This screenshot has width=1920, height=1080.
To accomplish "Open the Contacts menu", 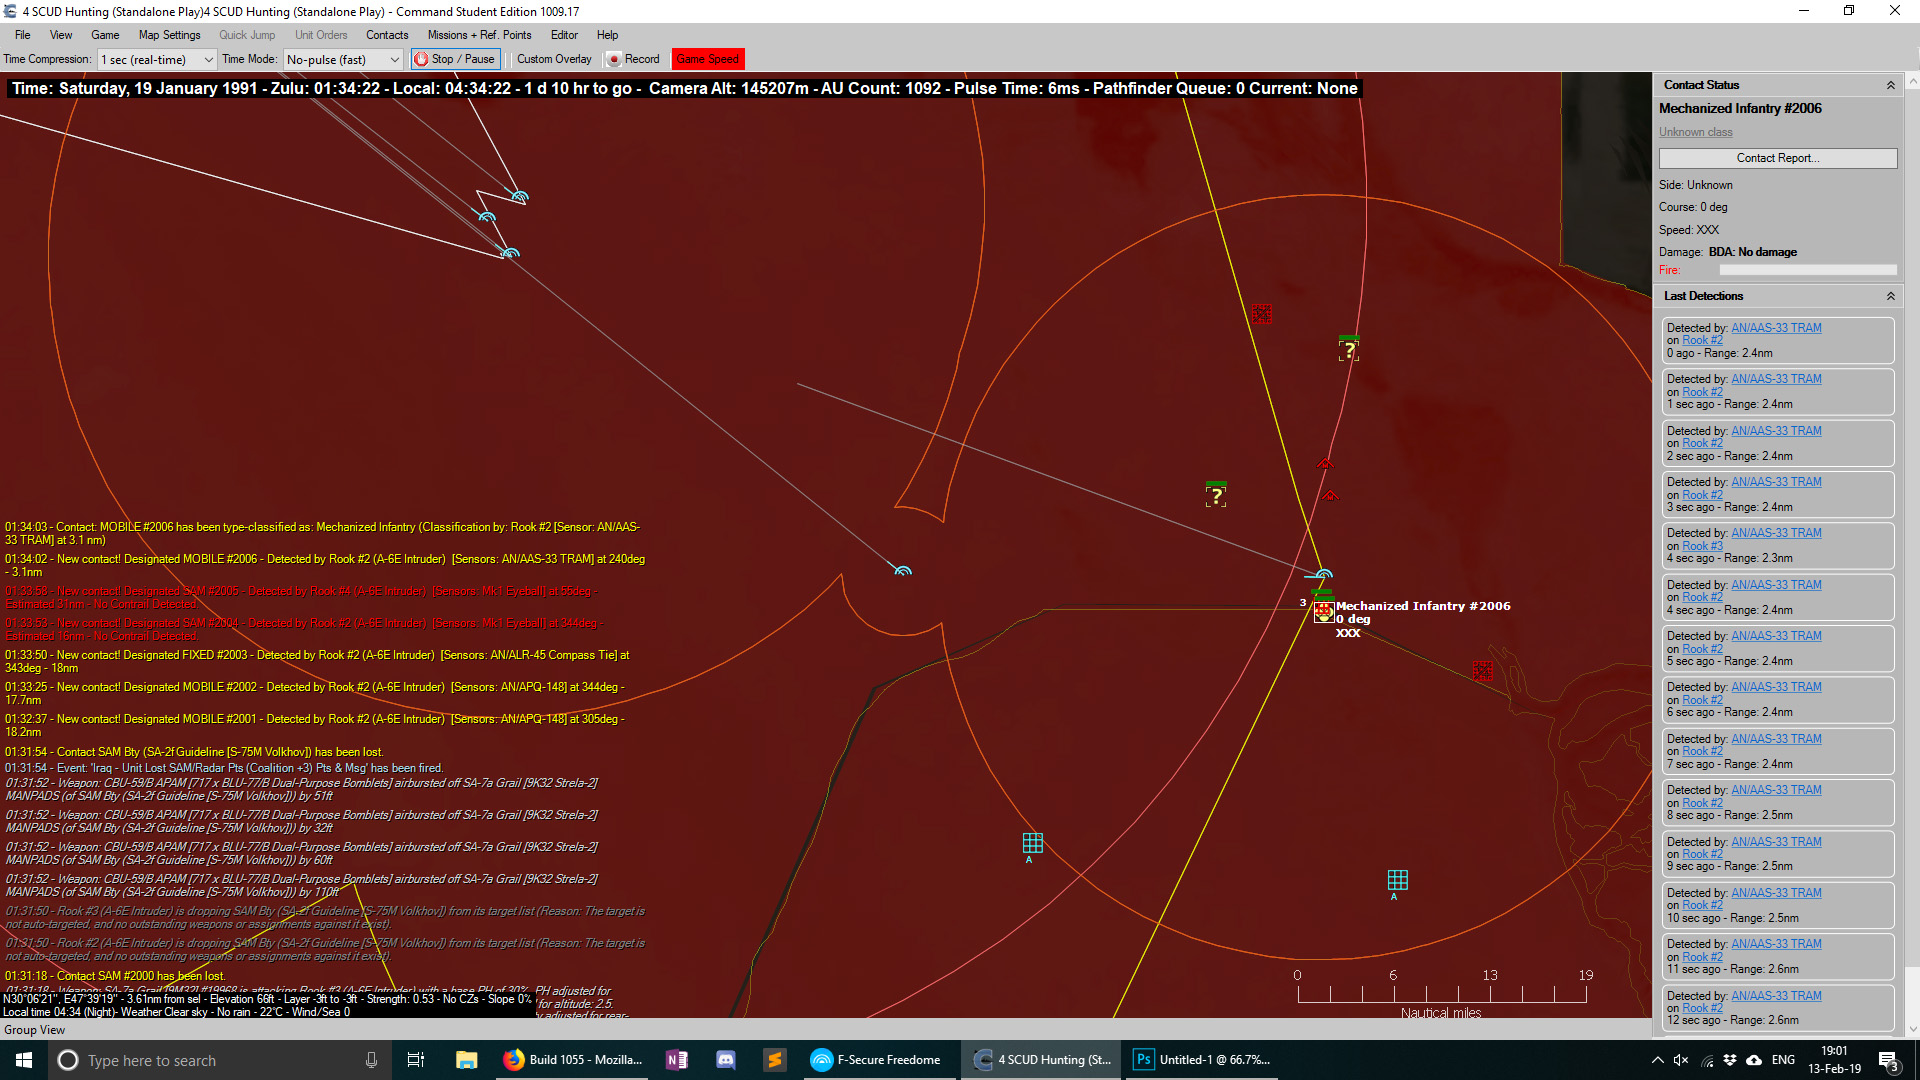I will coord(387,34).
